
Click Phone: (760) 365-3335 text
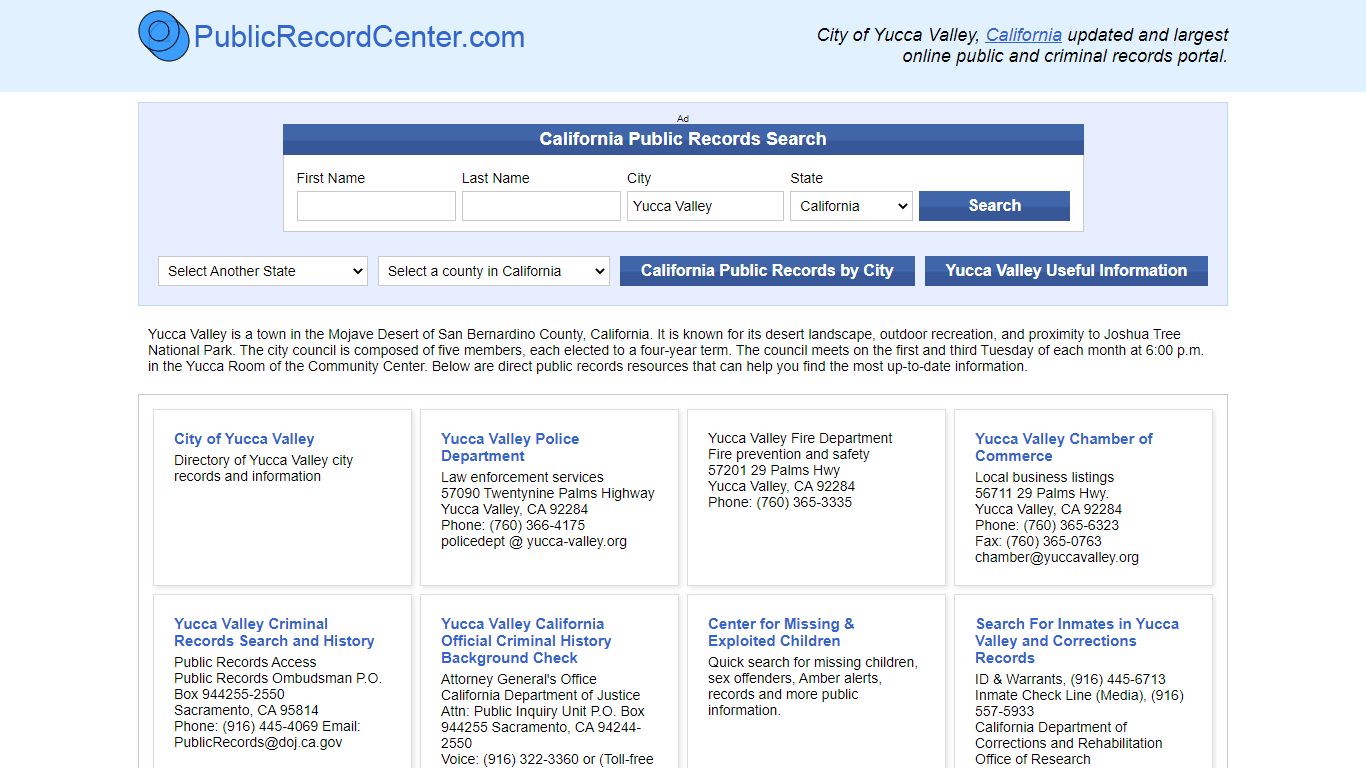tap(780, 502)
